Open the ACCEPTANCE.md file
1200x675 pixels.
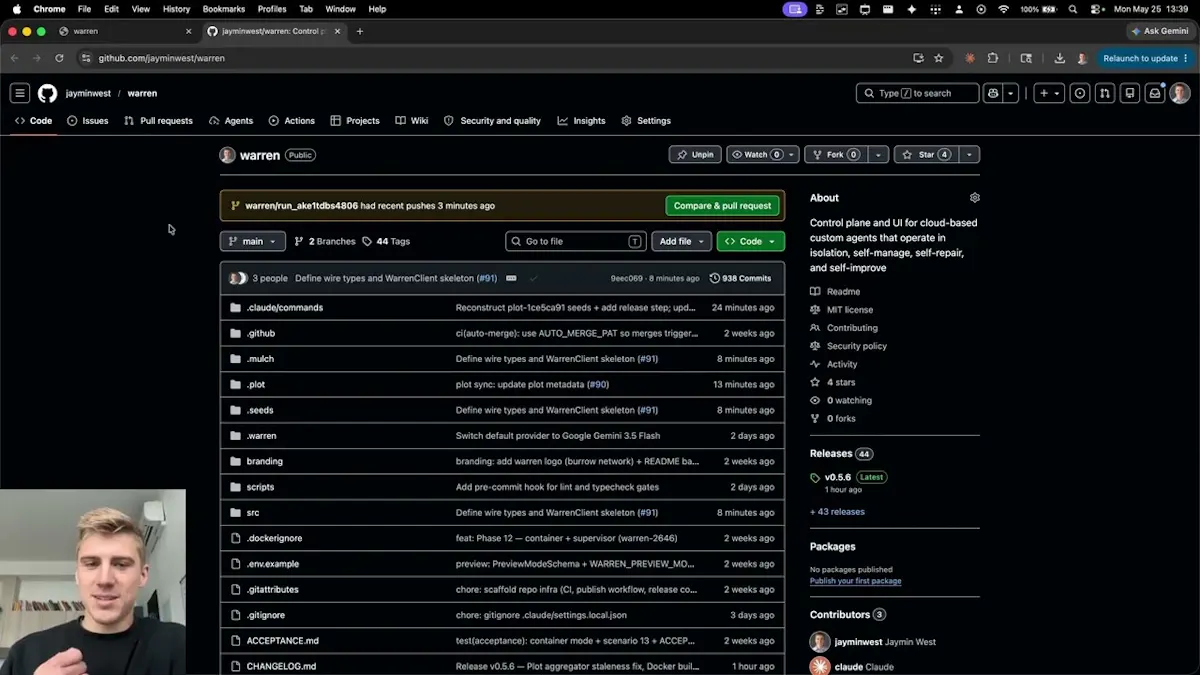click(x=282, y=641)
